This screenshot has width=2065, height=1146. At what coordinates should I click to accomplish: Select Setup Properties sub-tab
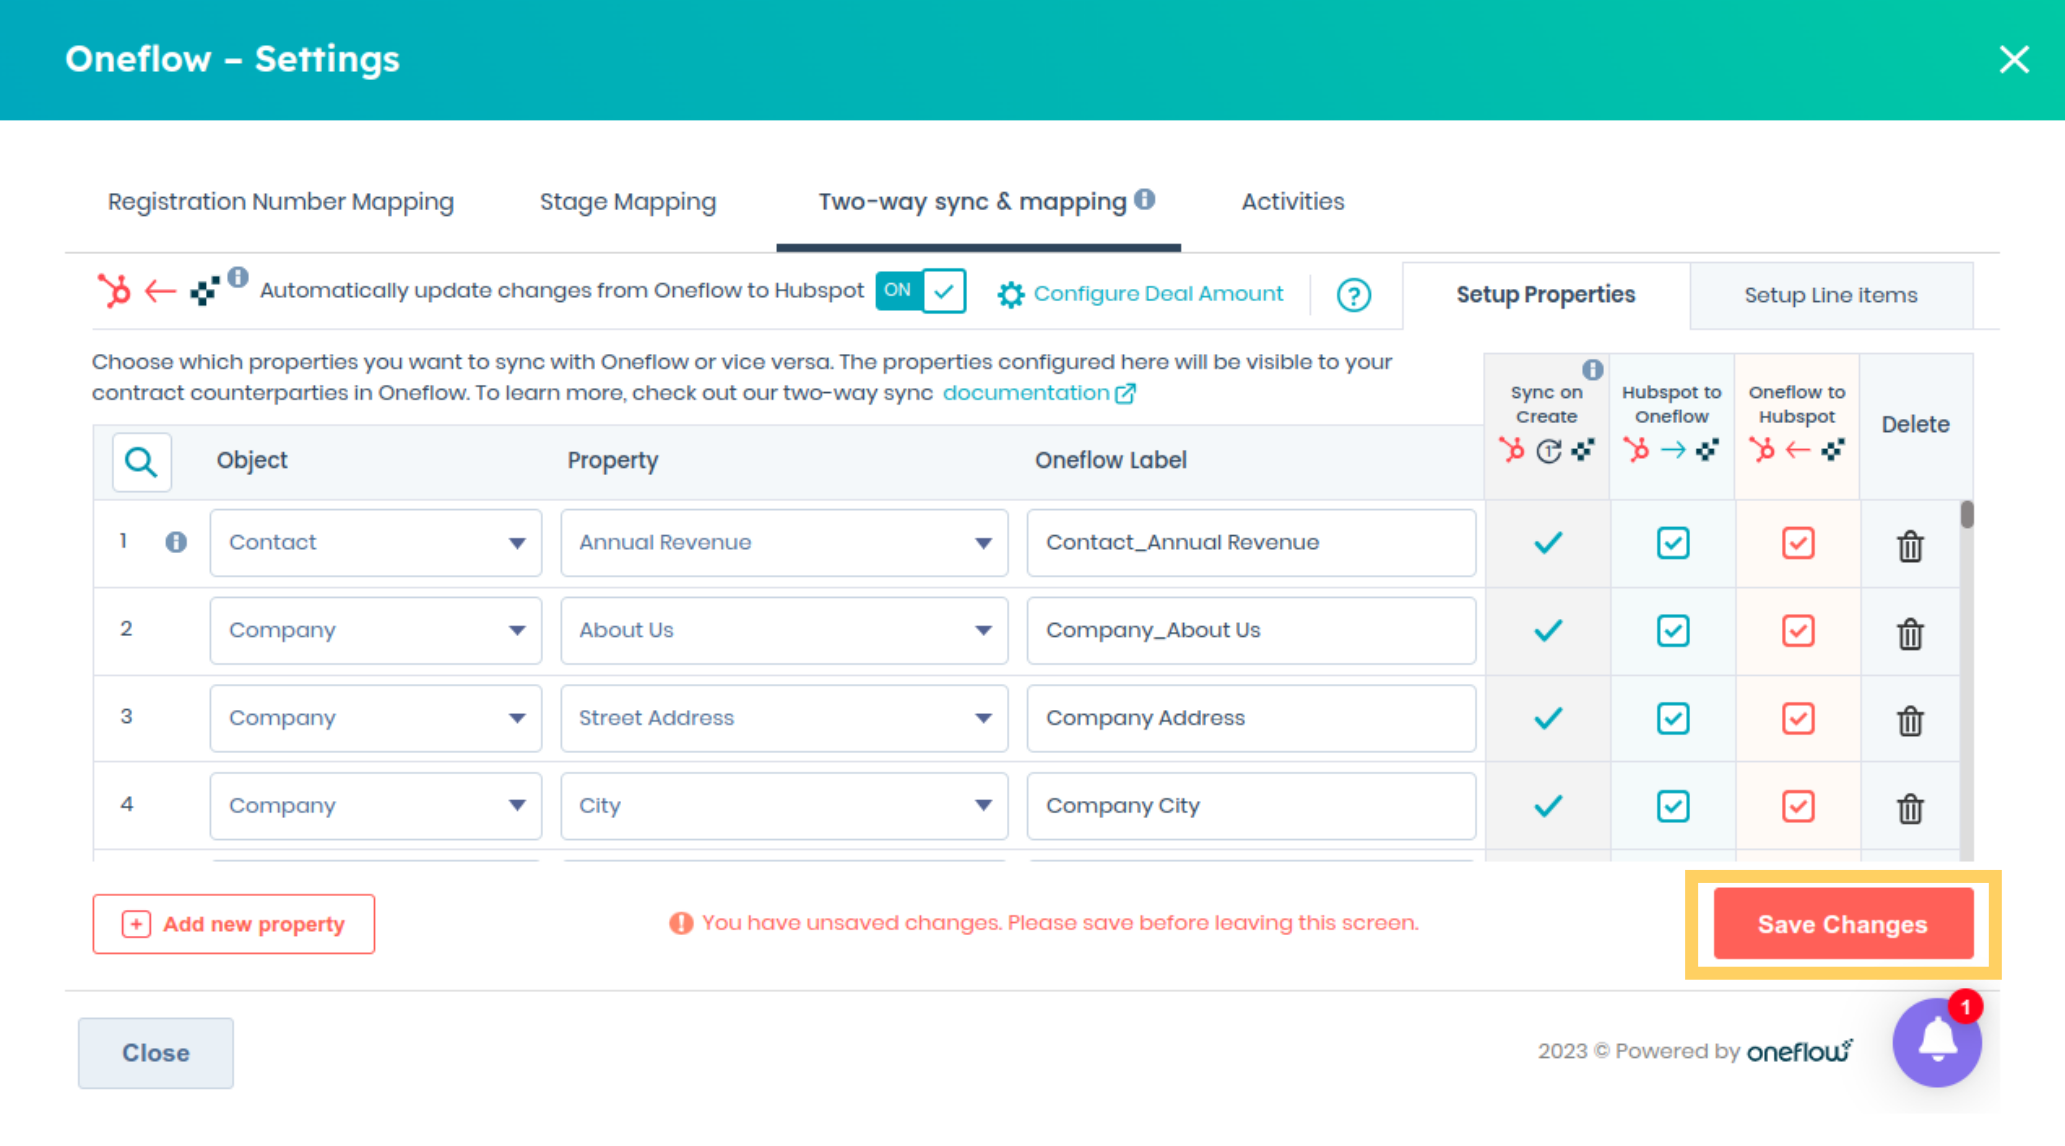pos(1546,295)
